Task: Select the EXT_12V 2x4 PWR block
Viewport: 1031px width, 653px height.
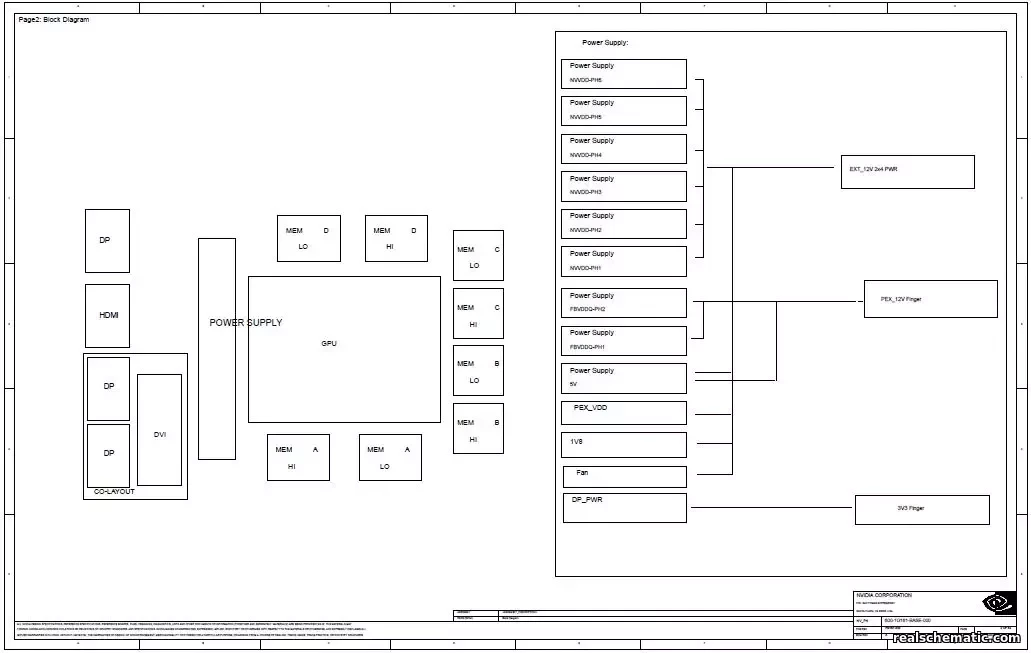Action: click(908, 171)
